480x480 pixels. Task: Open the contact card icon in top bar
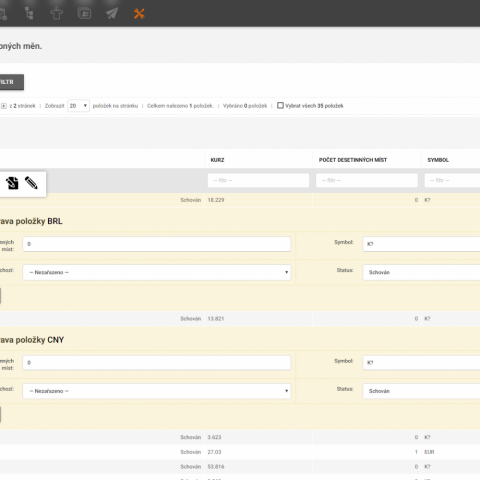point(84,13)
